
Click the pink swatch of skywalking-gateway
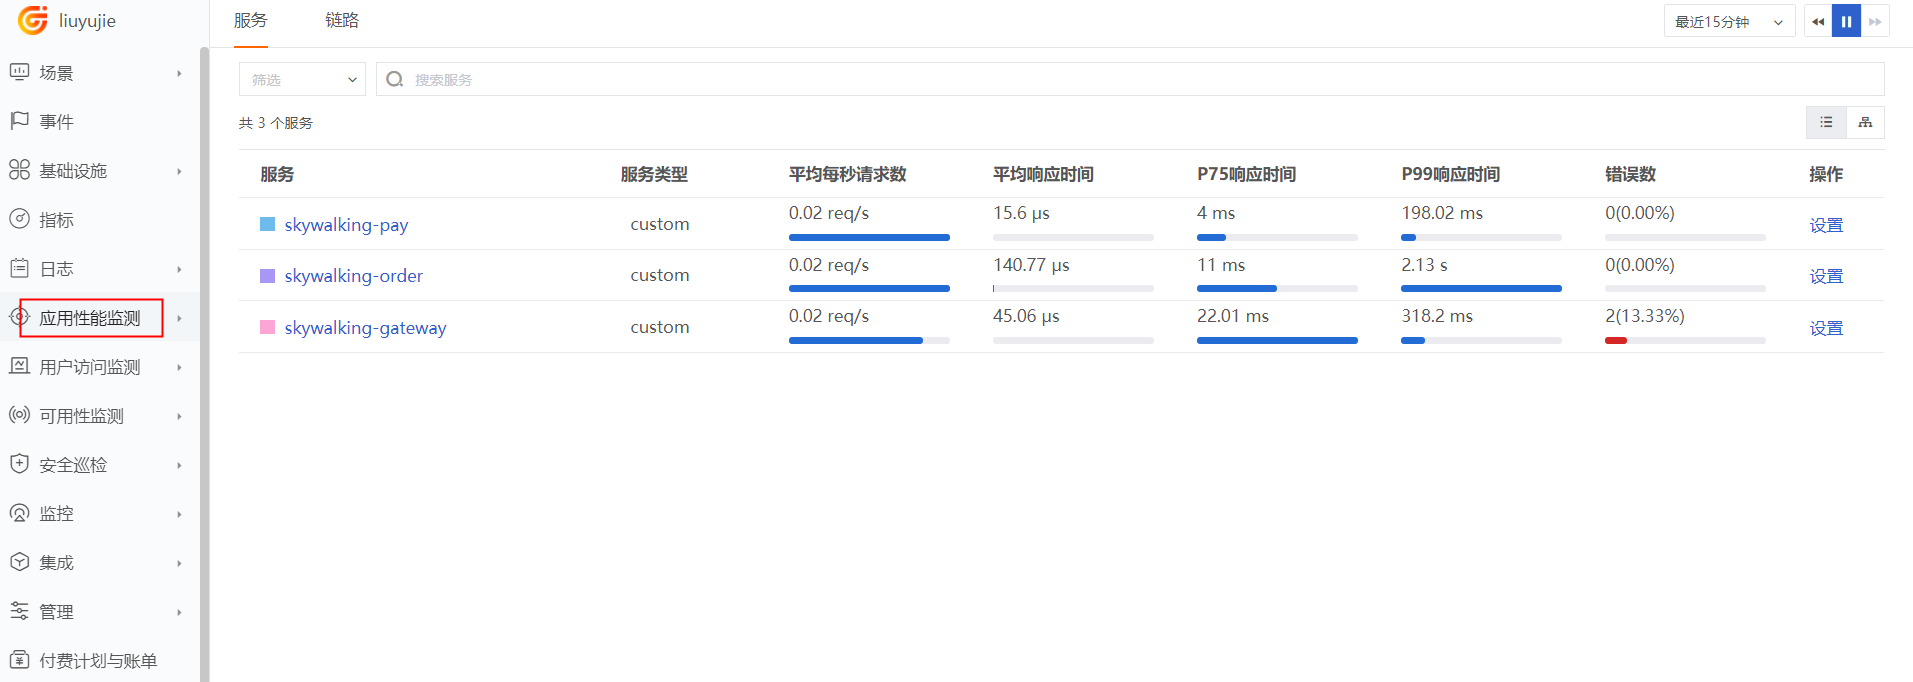point(267,327)
